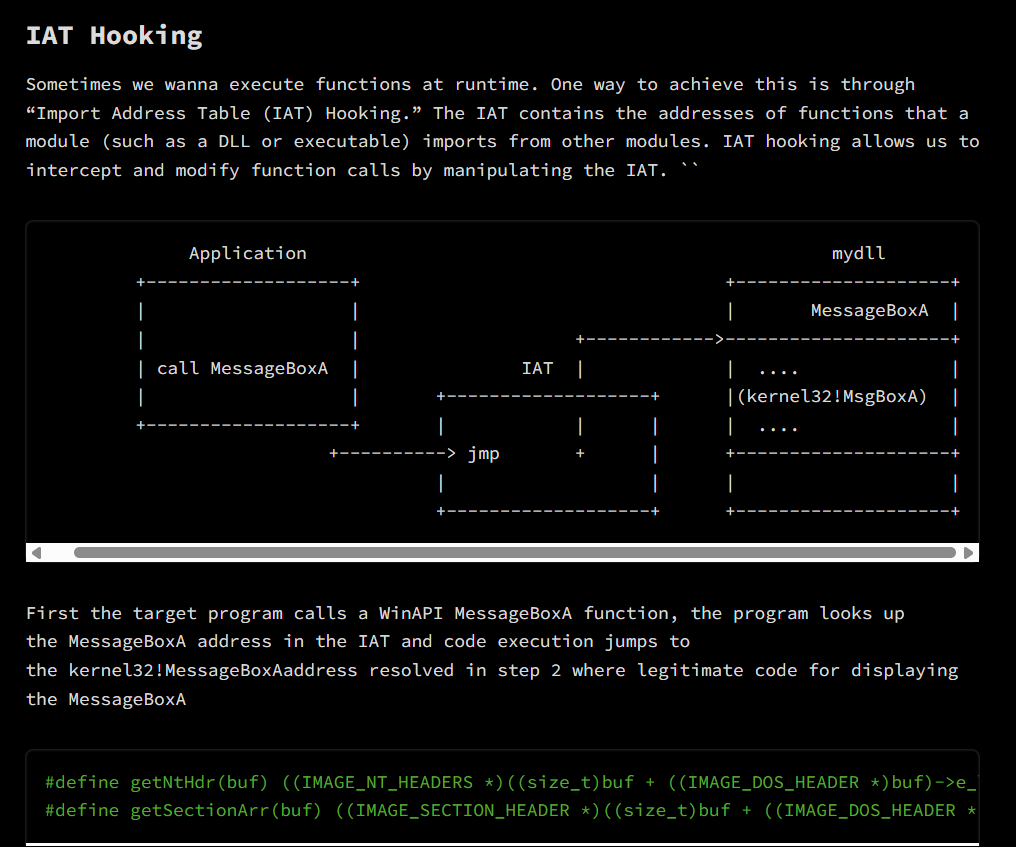Click the "#define getSectionArr(buf)" code line
Screen dimensions: 1016x847
(510, 810)
